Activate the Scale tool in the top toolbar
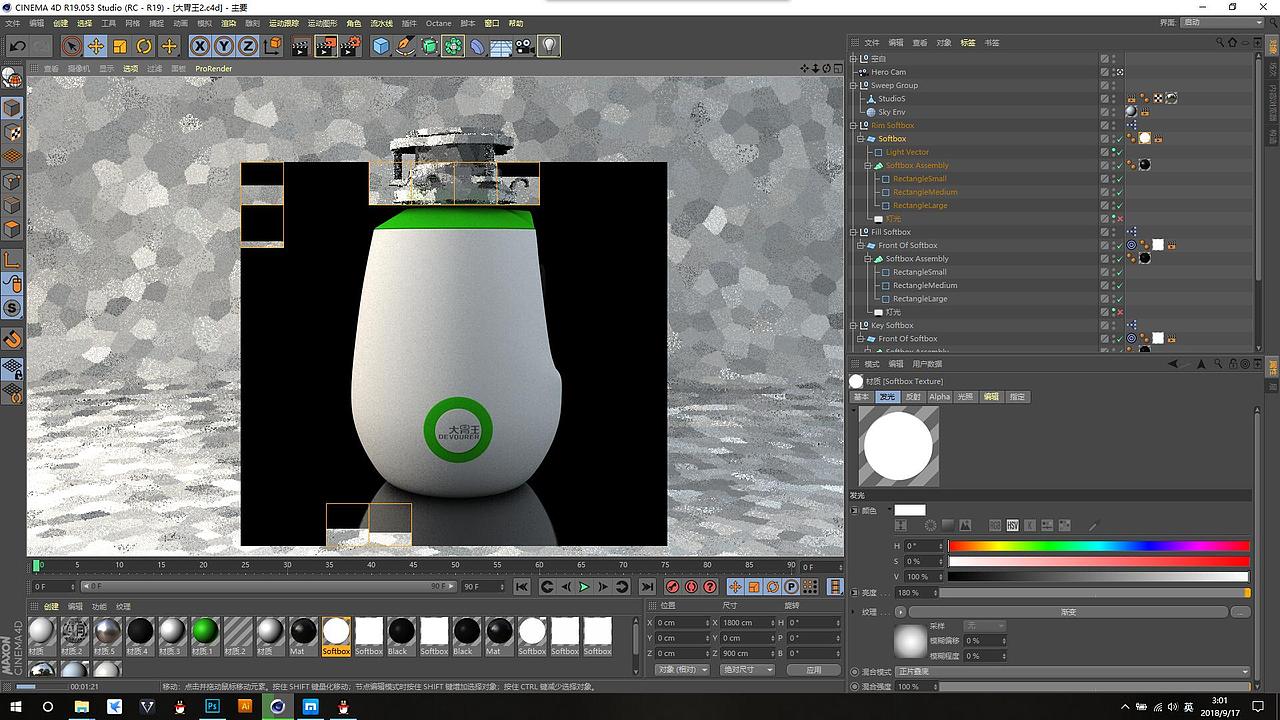This screenshot has height=720, width=1280. pos(120,46)
